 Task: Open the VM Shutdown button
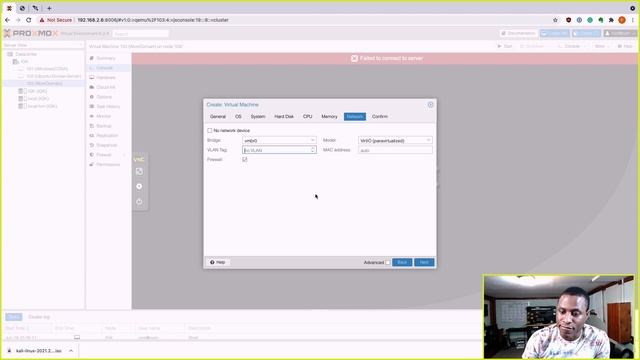(532, 47)
